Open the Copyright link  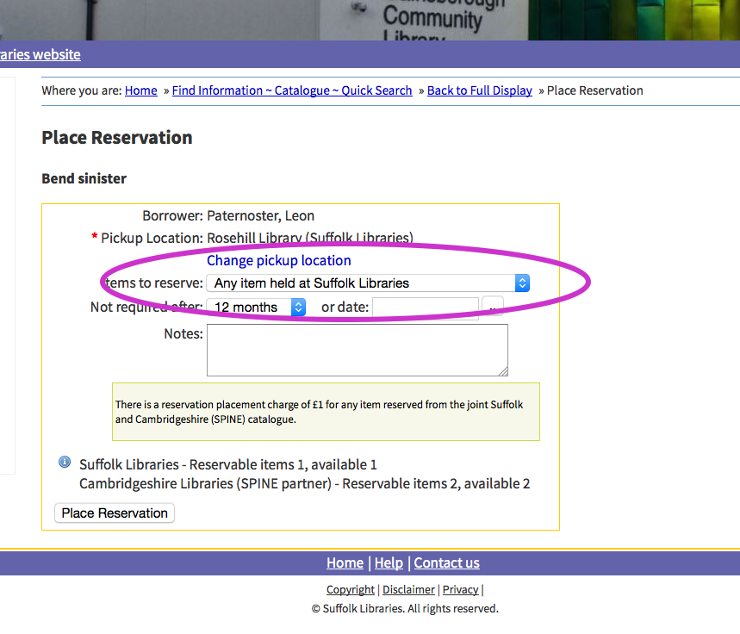pyautogui.click(x=350, y=590)
